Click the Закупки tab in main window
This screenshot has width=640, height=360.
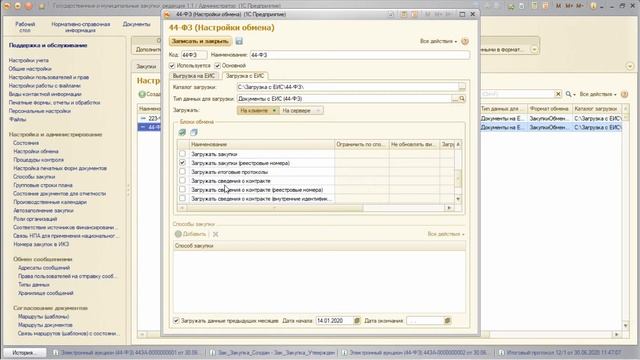tap(146, 66)
